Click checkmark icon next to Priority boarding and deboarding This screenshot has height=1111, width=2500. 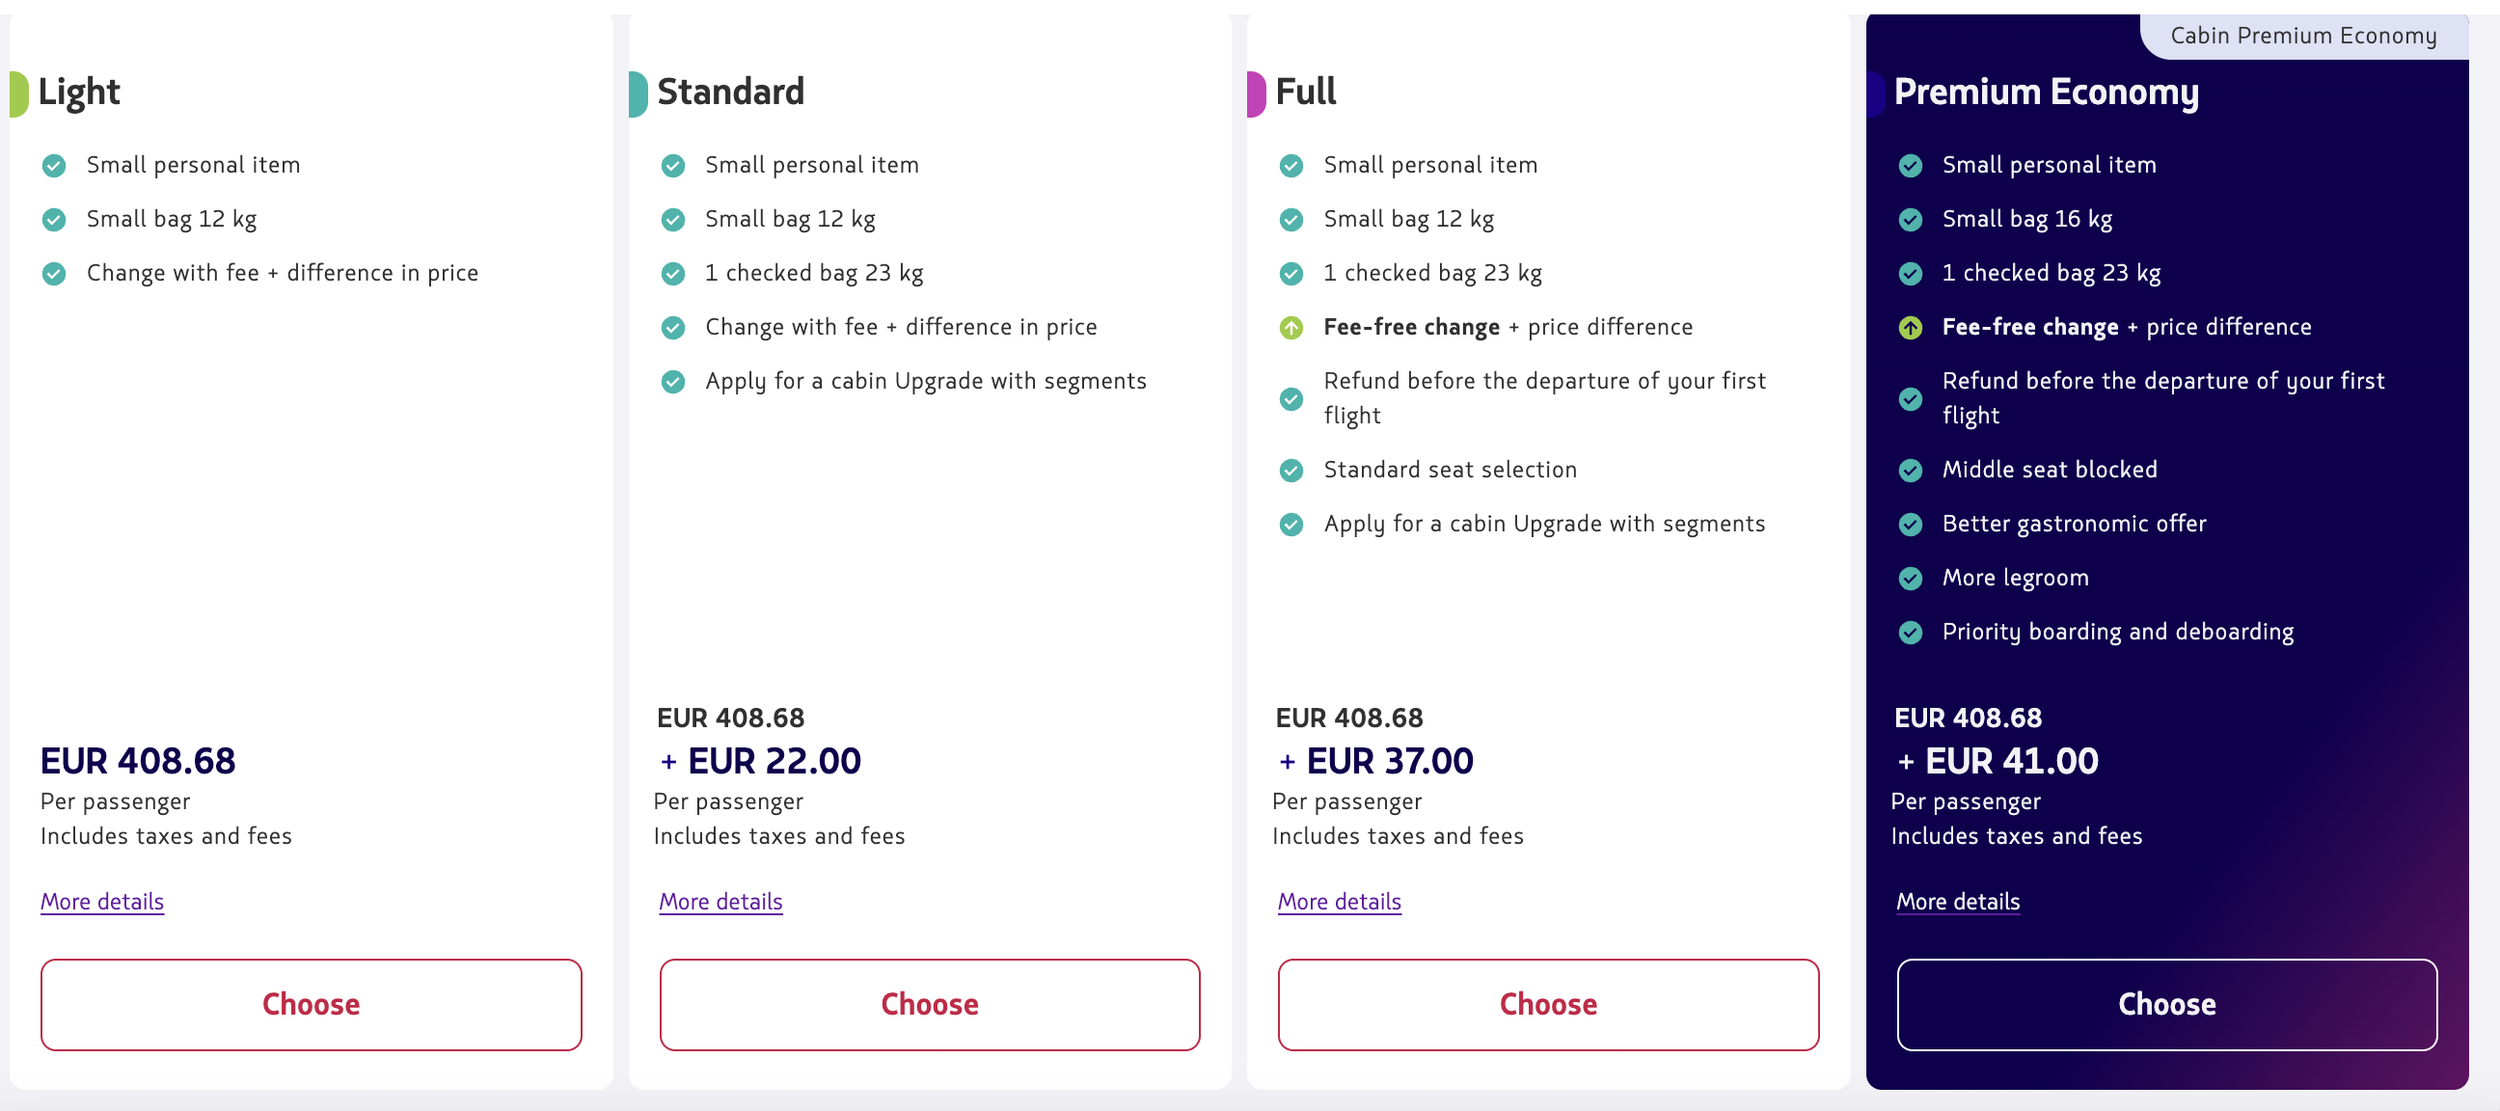(x=1910, y=632)
